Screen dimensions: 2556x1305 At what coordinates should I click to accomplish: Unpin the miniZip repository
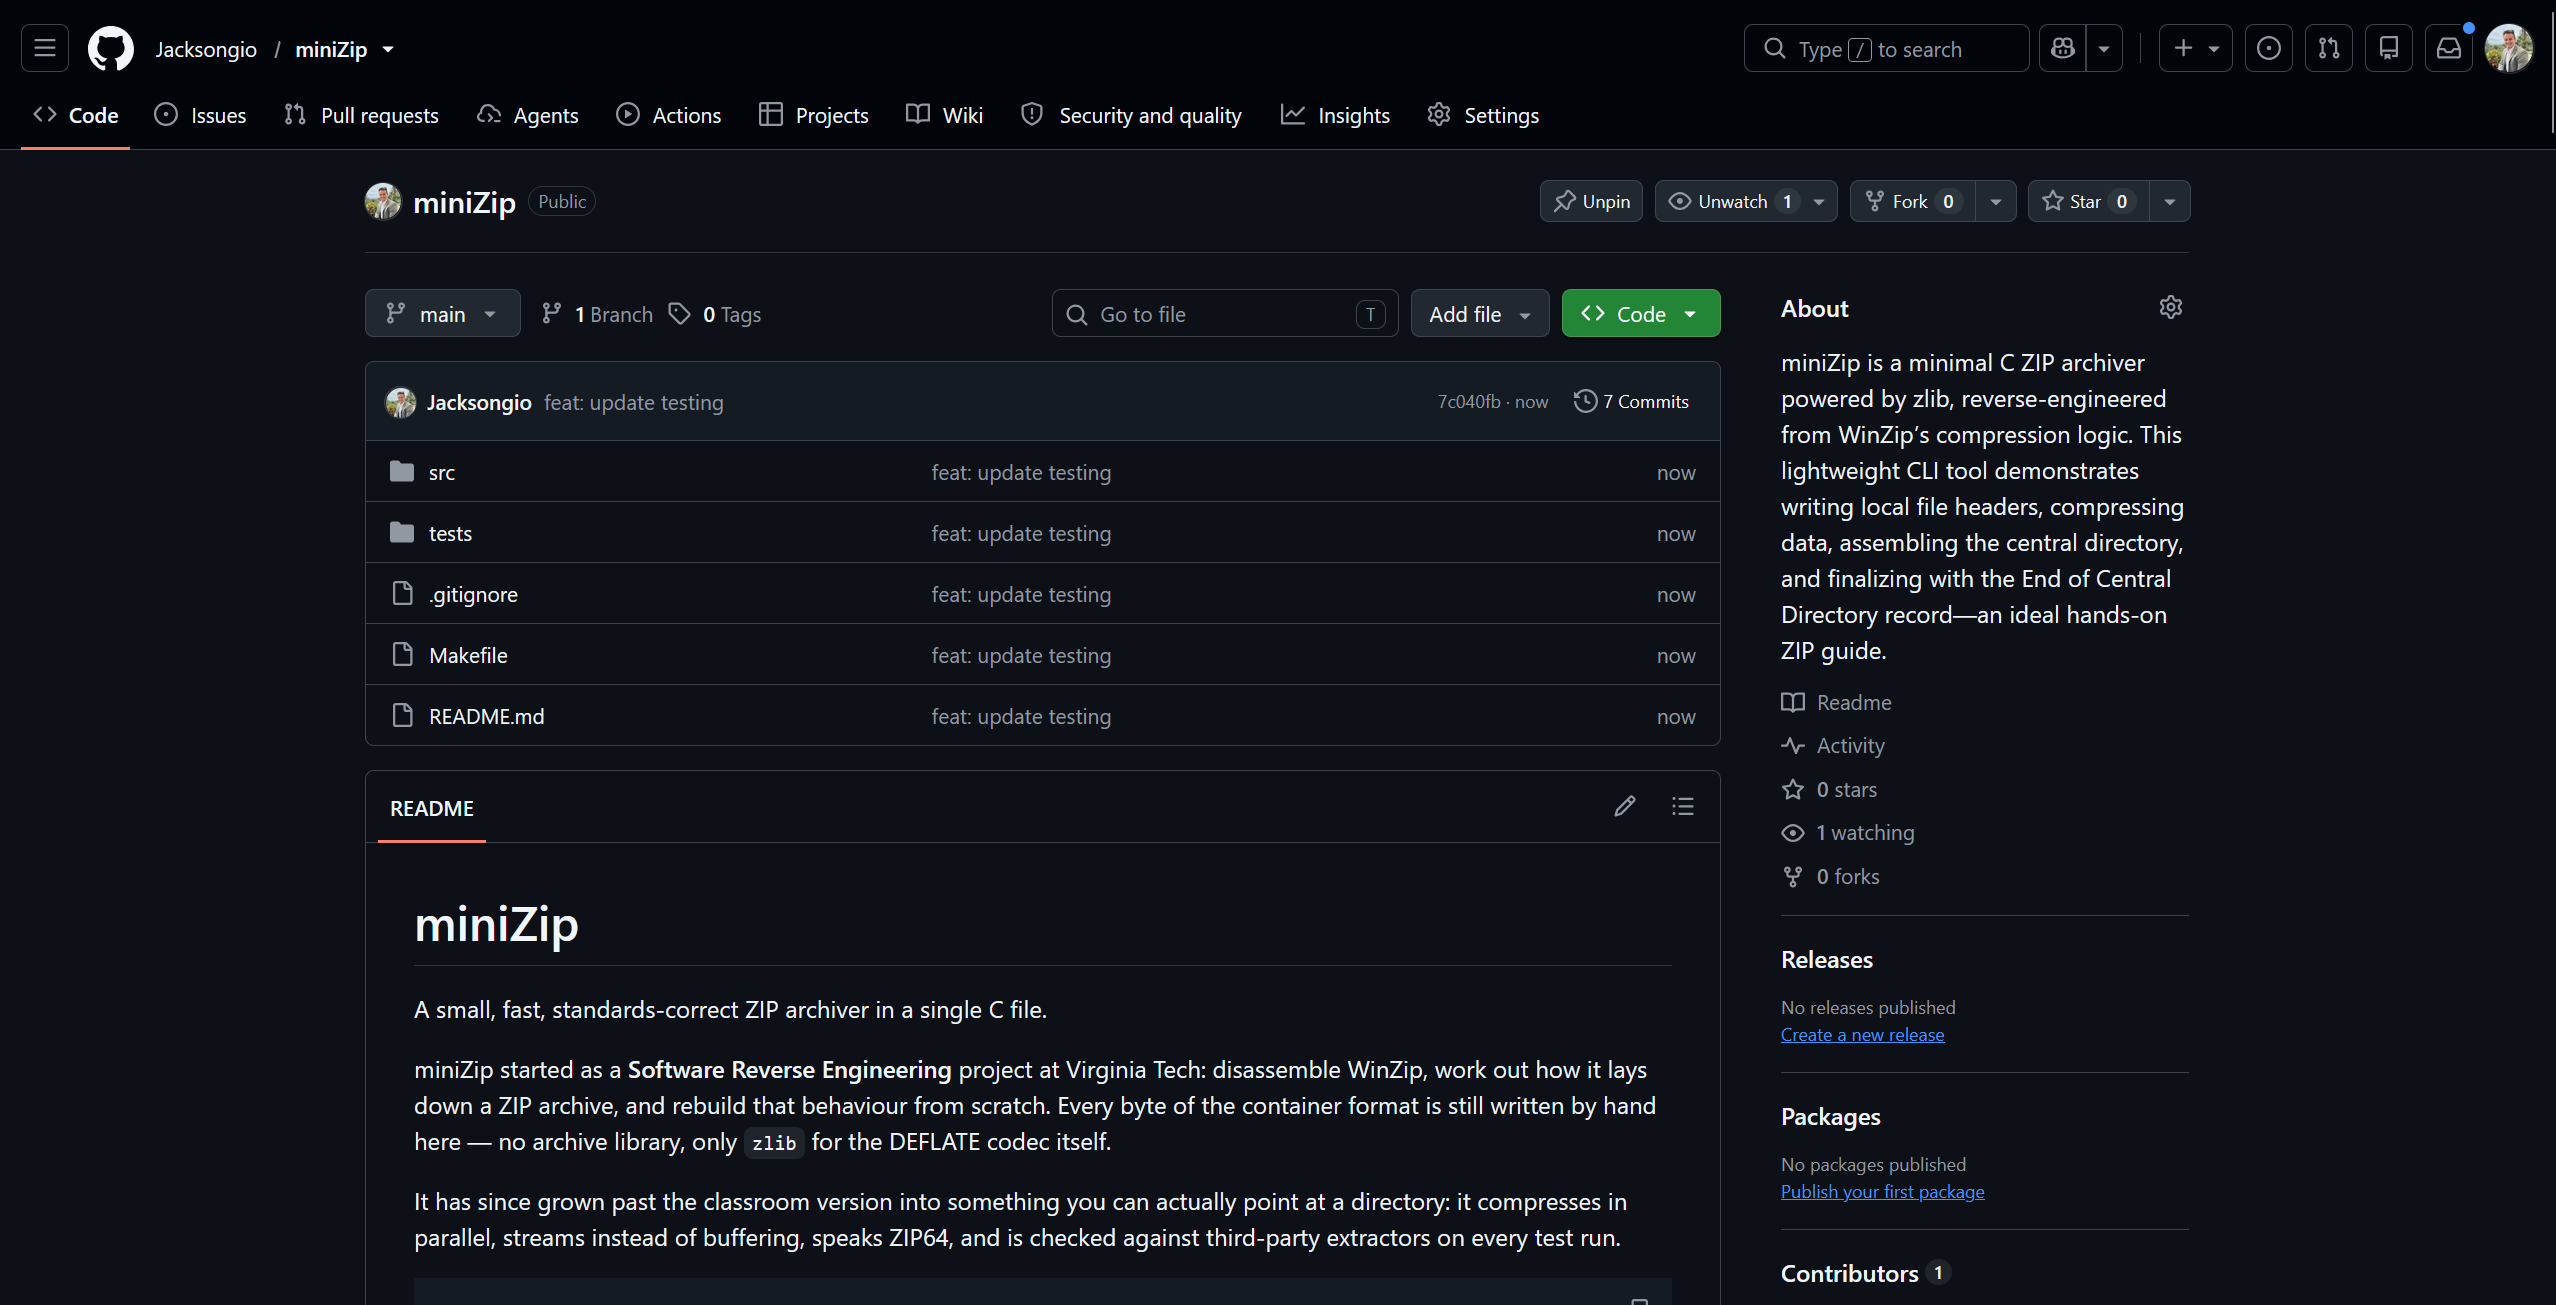pos(1591,201)
